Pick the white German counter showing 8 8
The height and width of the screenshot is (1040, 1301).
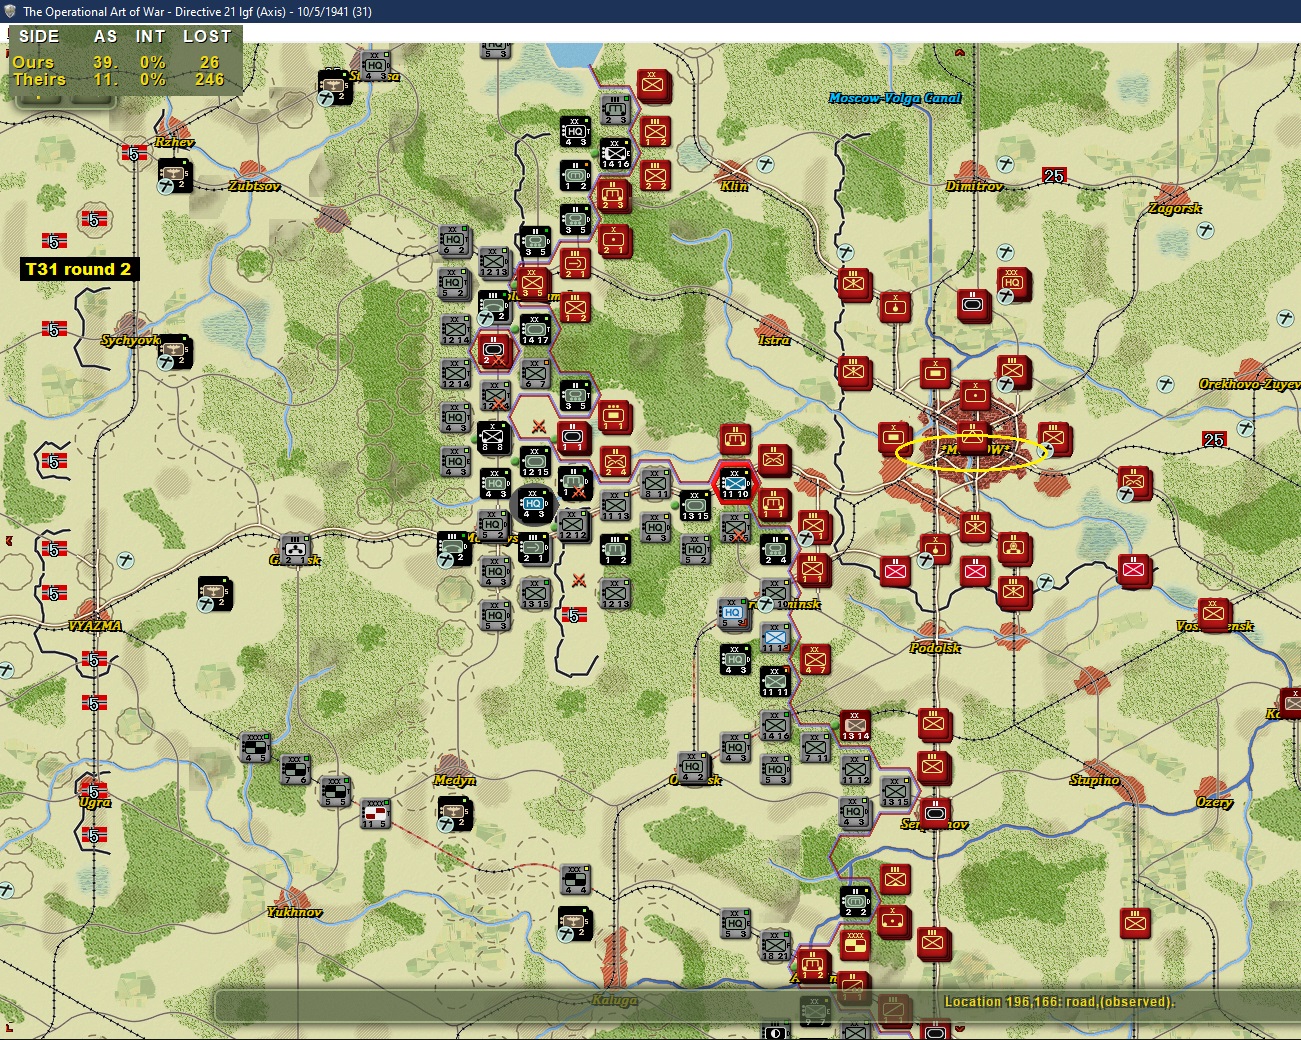[x=494, y=438]
